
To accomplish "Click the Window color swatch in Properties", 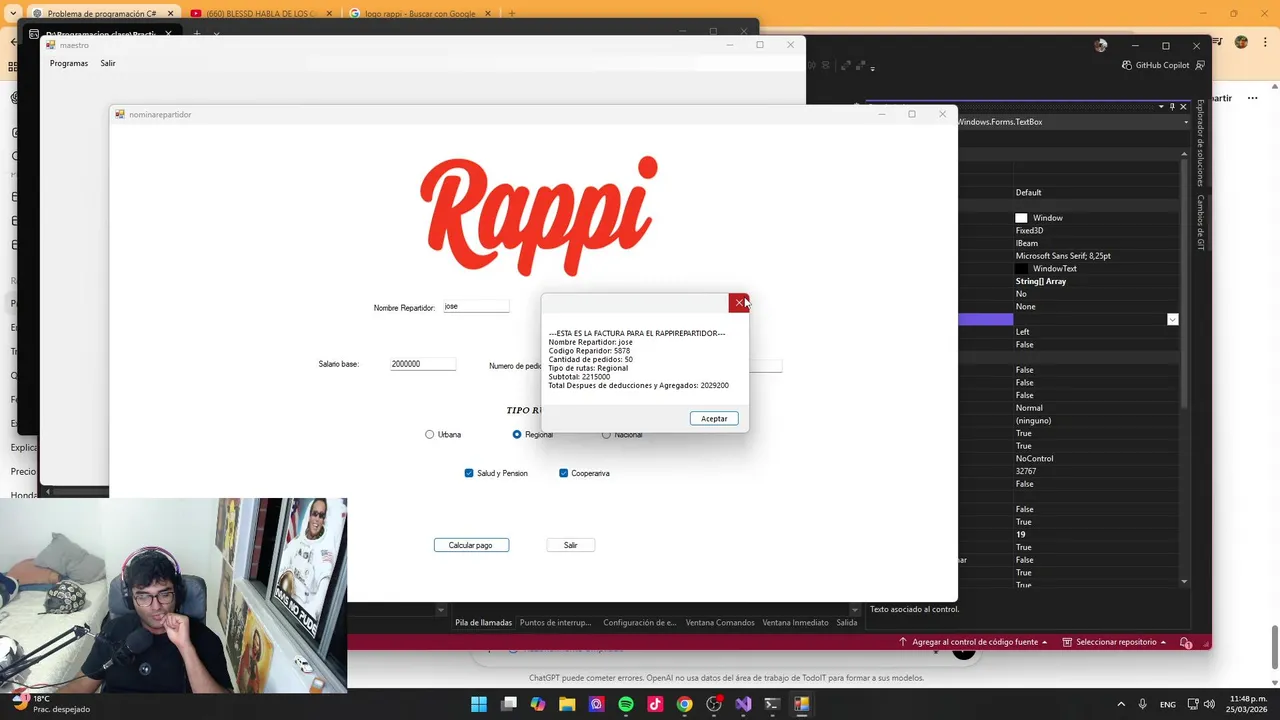I will coord(1021,218).
